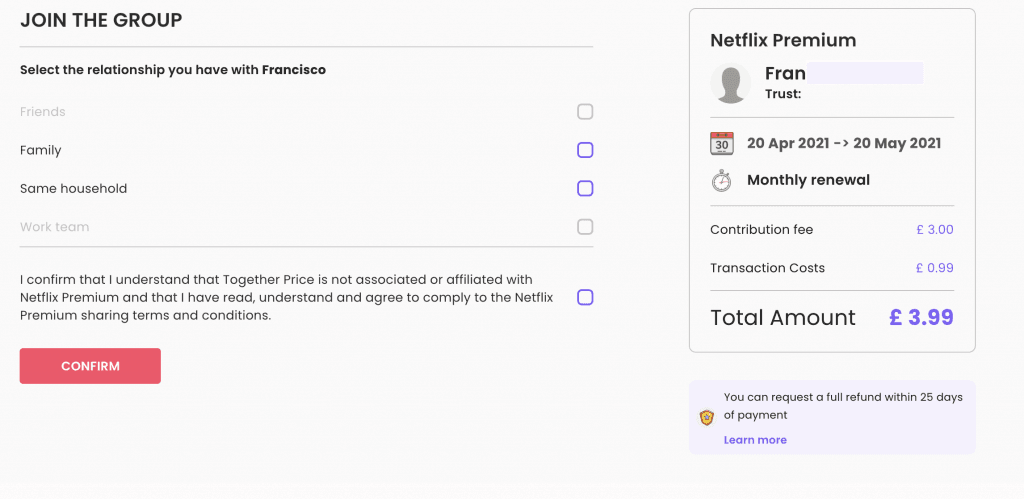This screenshot has width=1024, height=499.
Task: Click the red CONFIRM button
Action: point(90,366)
